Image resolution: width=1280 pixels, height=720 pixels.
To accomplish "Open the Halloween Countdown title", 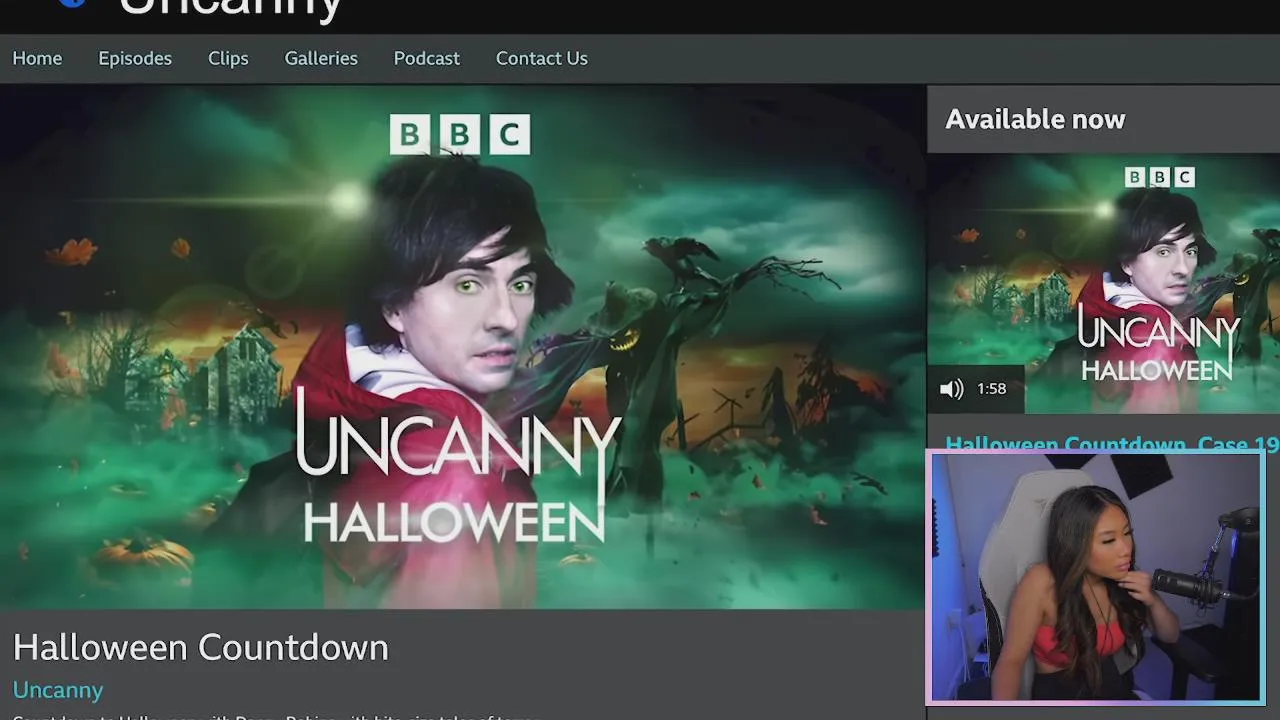I will [201, 647].
